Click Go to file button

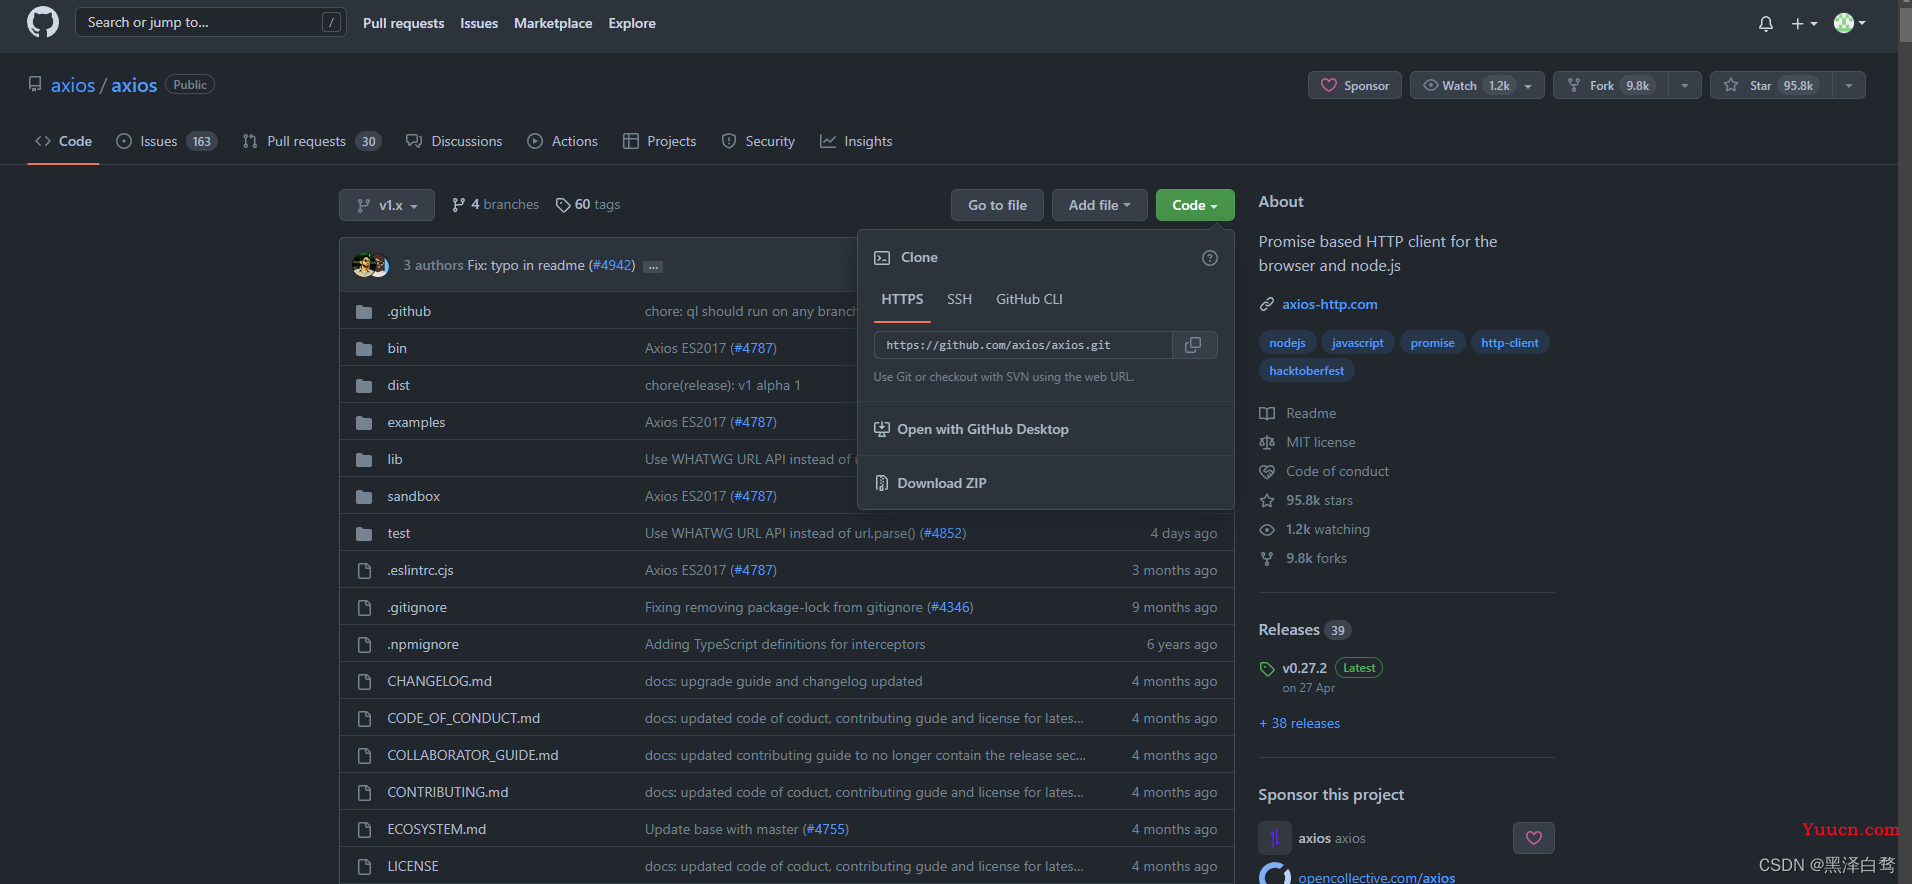click(x=997, y=205)
